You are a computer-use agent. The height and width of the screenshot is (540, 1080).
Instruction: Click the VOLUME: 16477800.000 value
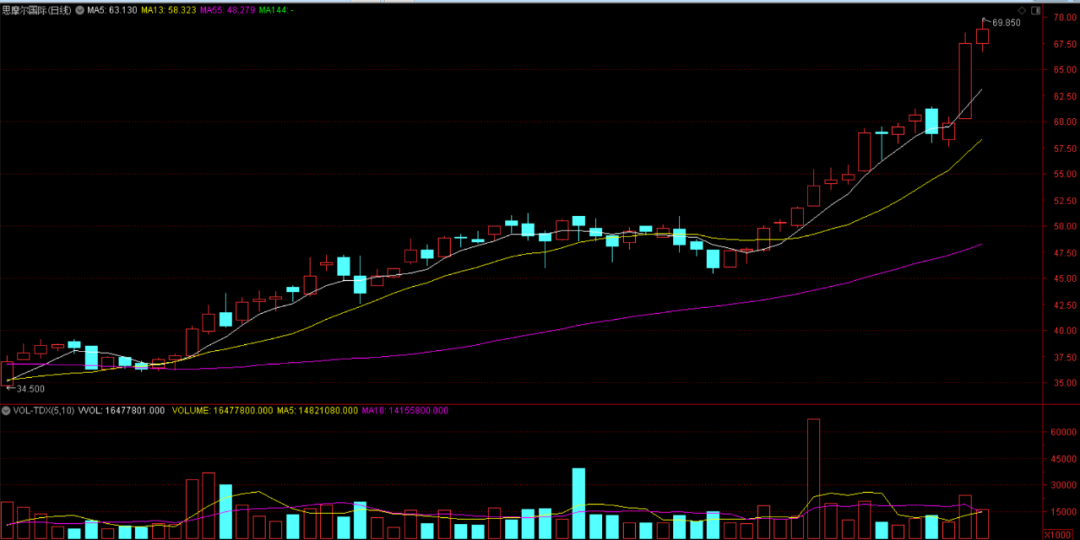pyautogui.click(x=222, y=411)
